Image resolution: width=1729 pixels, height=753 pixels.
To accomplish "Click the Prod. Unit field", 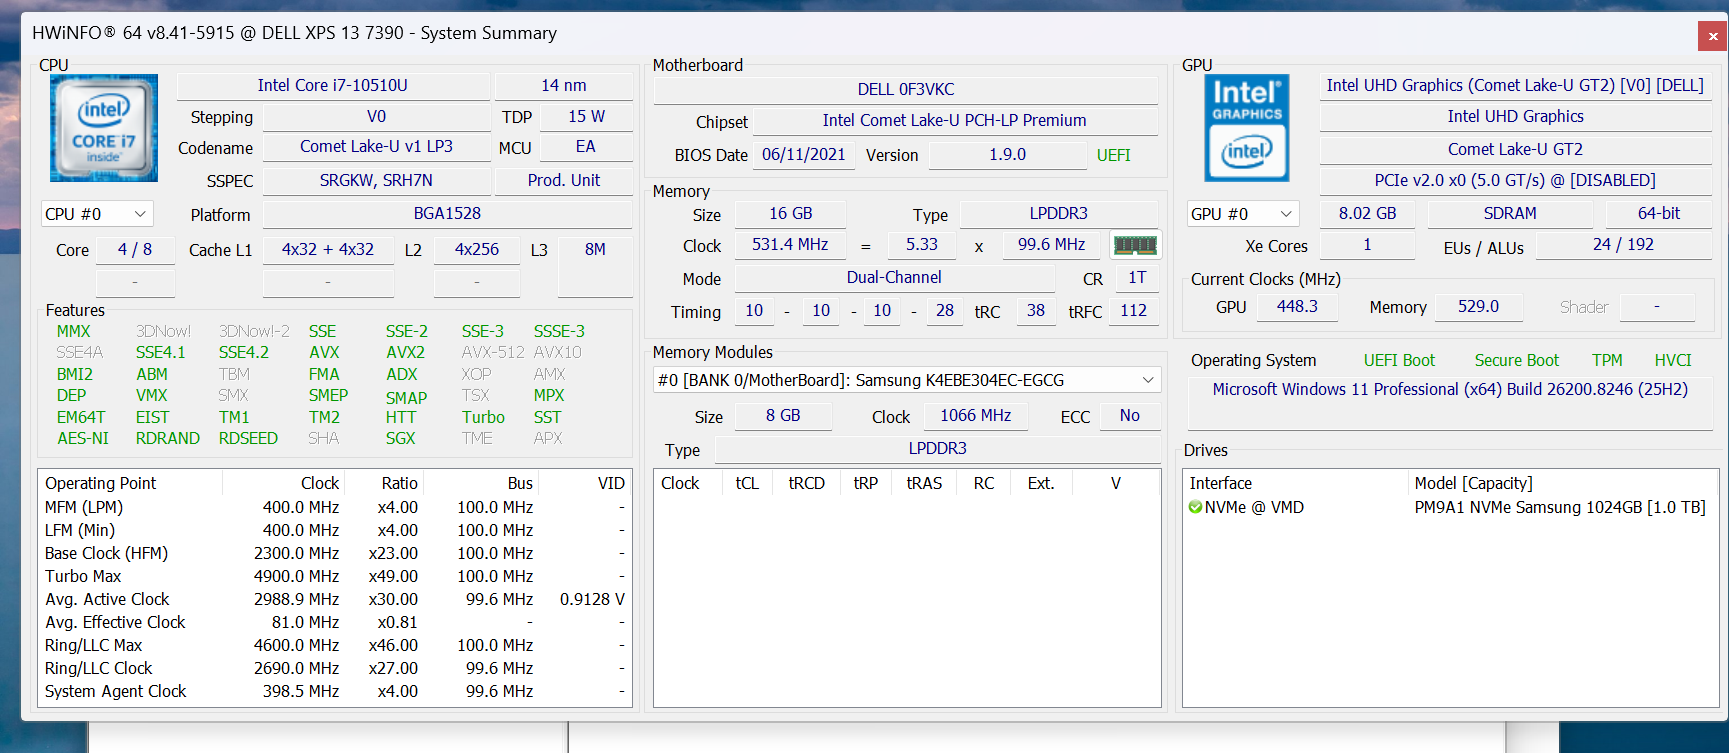I will click(x=564, y=181).
